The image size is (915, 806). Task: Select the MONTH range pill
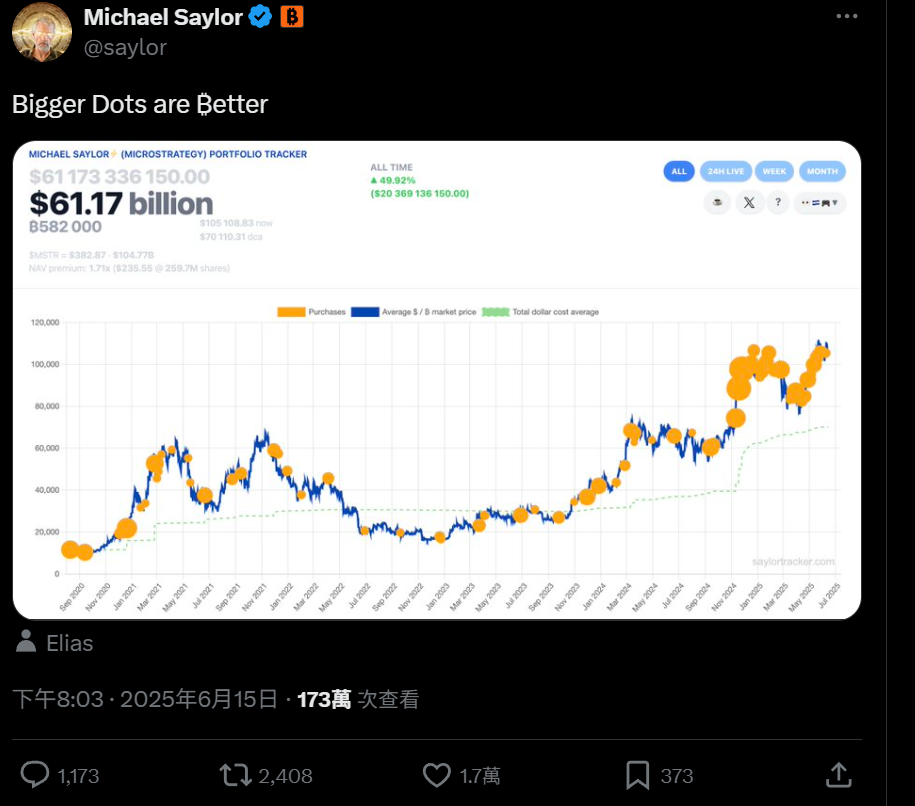point(822,171)
